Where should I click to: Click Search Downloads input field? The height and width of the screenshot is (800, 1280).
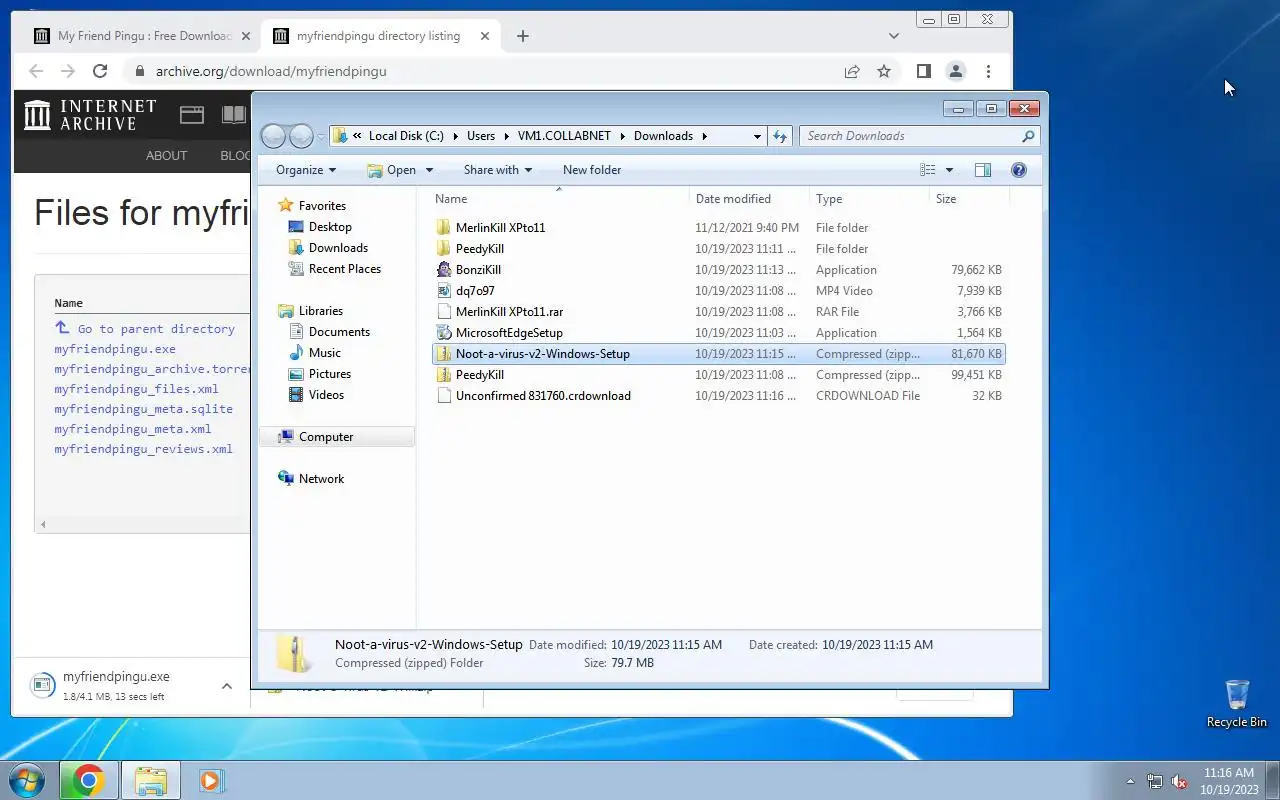tap(910, 136)
